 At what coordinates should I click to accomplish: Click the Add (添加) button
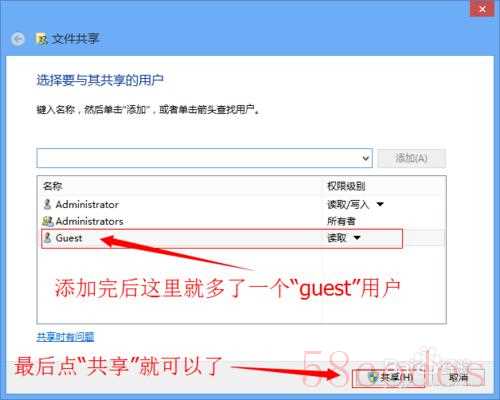point(412,158)
